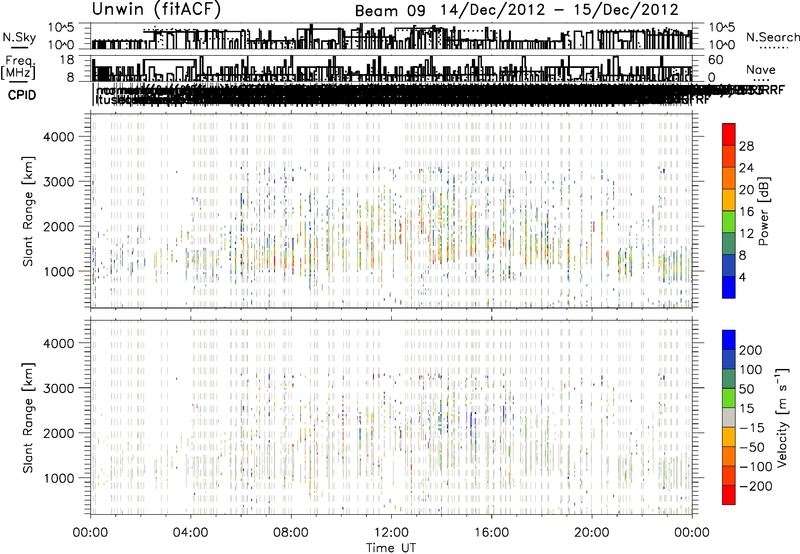
Task: Click the red bottom segment of the Velocity colorbar
Action: click(729, 495)
